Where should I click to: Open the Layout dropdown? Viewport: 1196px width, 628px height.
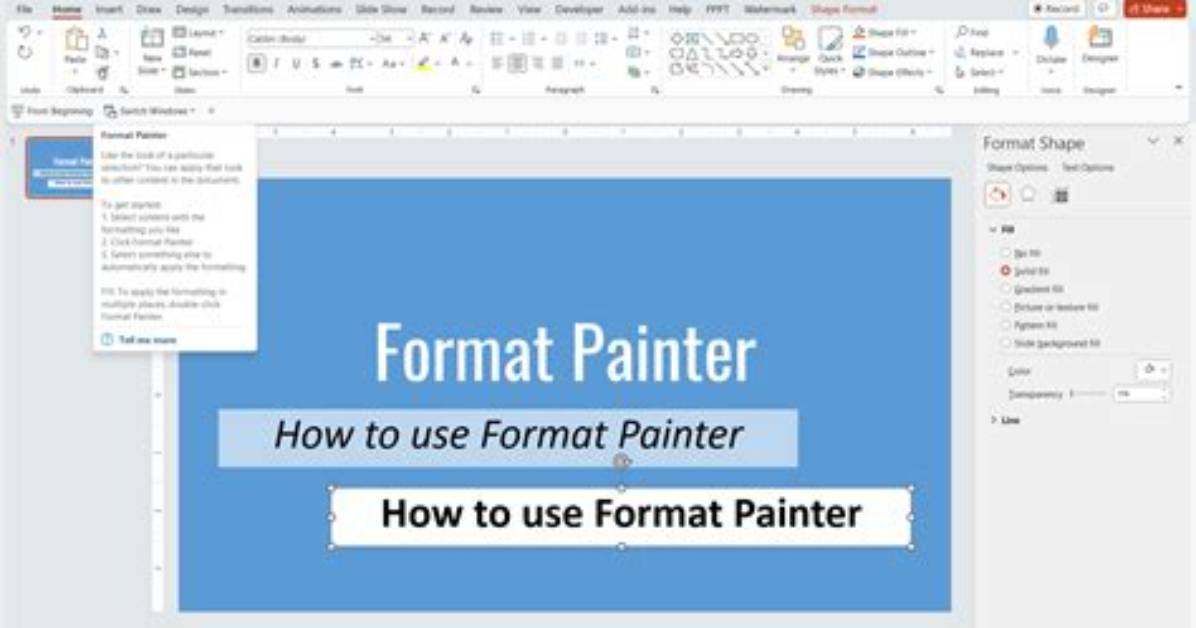[199, 33]
